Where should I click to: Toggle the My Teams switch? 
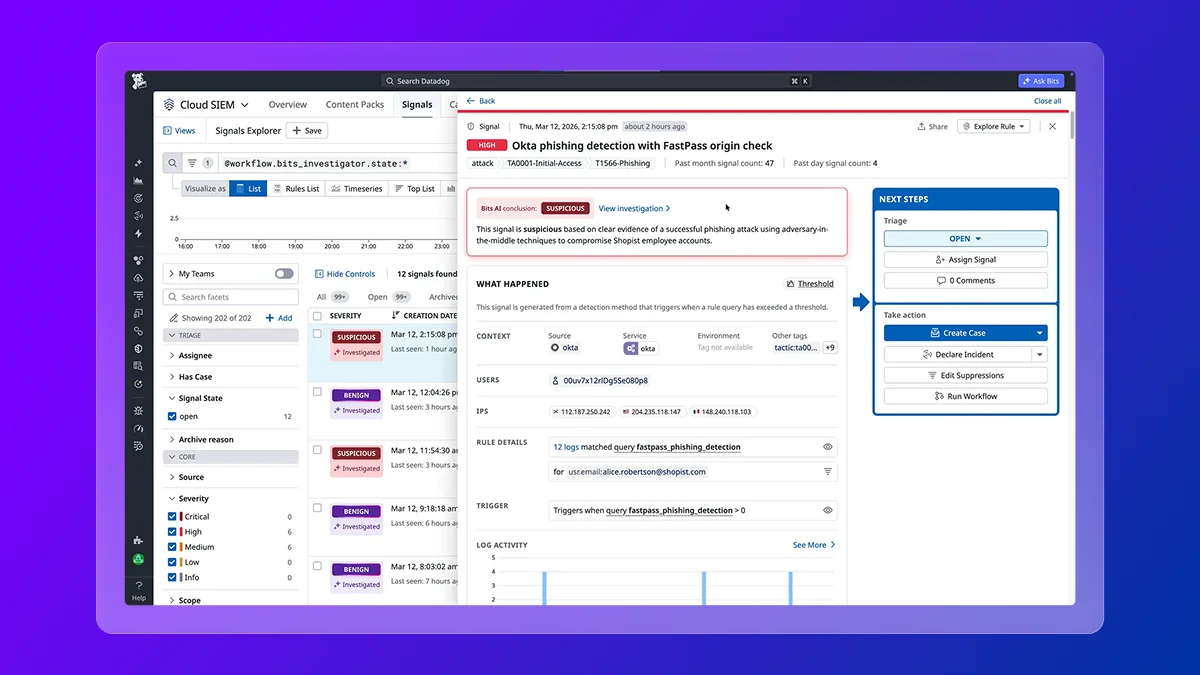tap(284, 274)
